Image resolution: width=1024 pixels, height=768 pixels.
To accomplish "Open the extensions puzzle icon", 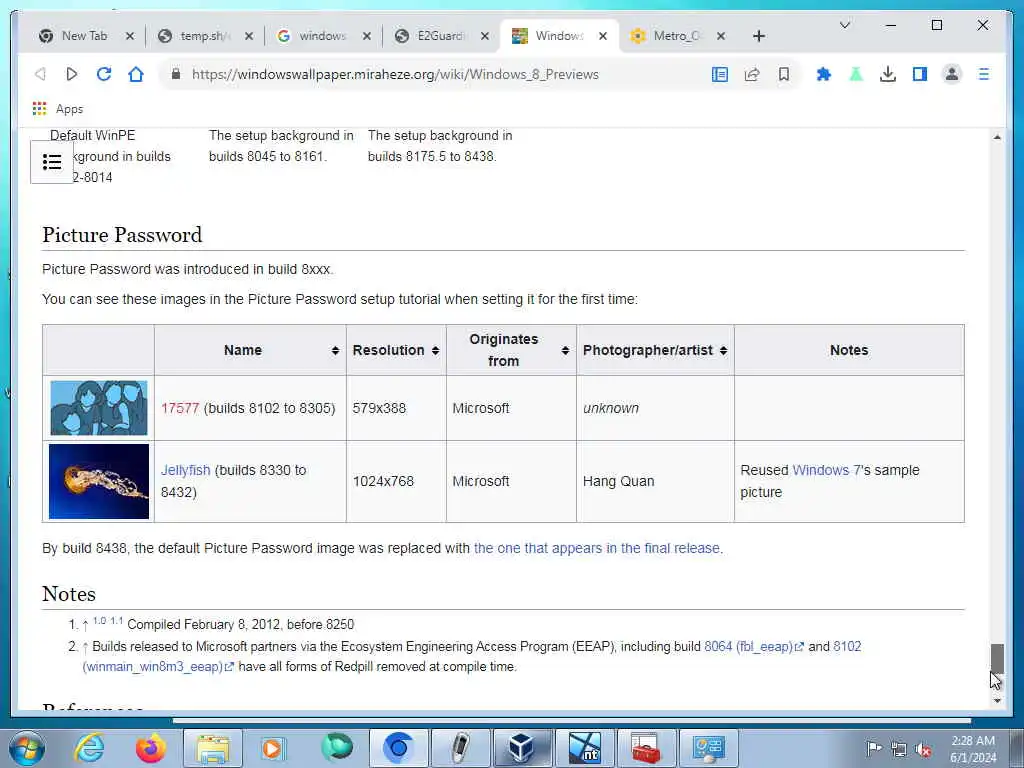I will pyautogui.click(x=824, y=74).
